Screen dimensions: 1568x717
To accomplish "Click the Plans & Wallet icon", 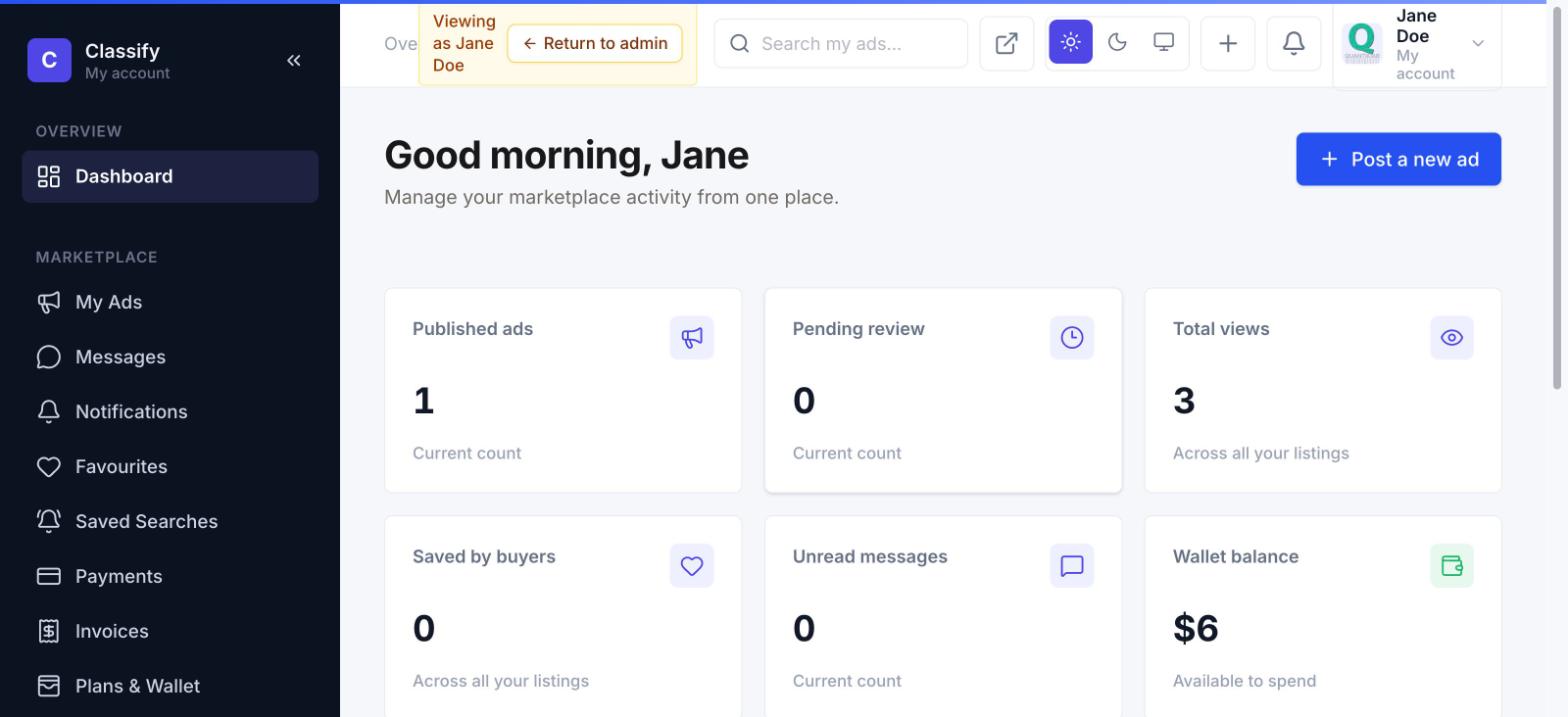I will point(49,686).
